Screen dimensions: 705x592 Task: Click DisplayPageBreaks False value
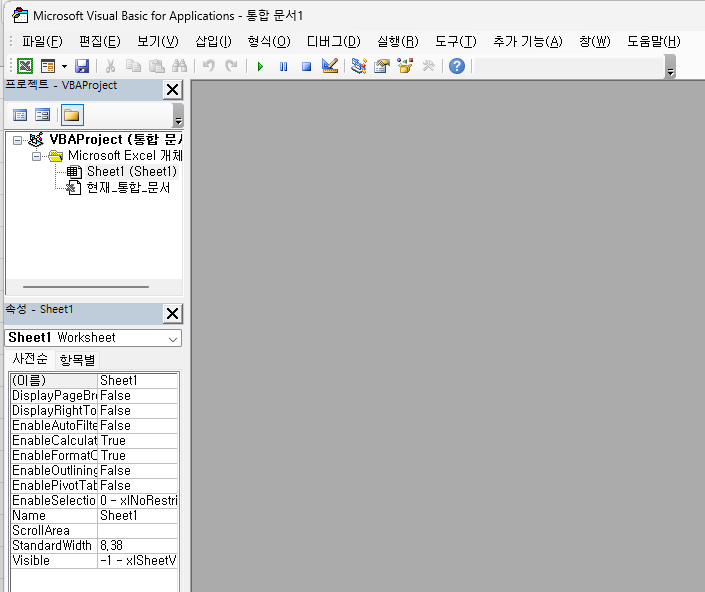tap(138, 396)
